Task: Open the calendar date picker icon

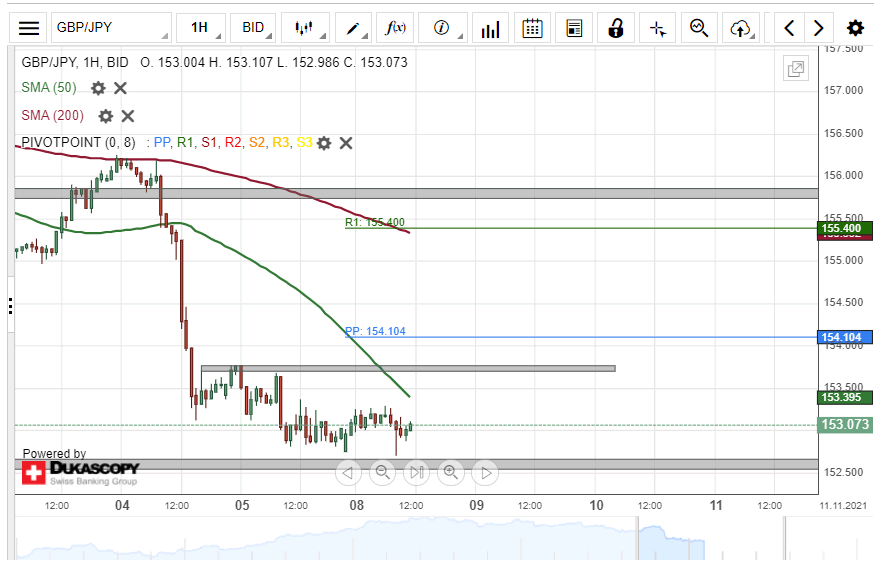Action: coord(532,28)
